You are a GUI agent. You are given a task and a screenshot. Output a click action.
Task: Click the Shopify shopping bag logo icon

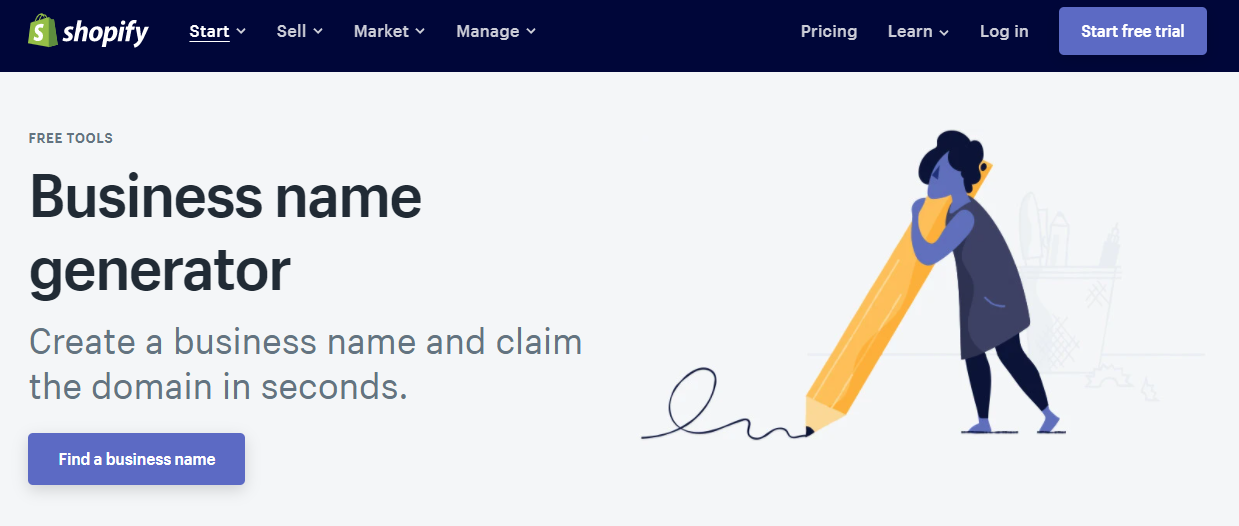click(42, 30)
